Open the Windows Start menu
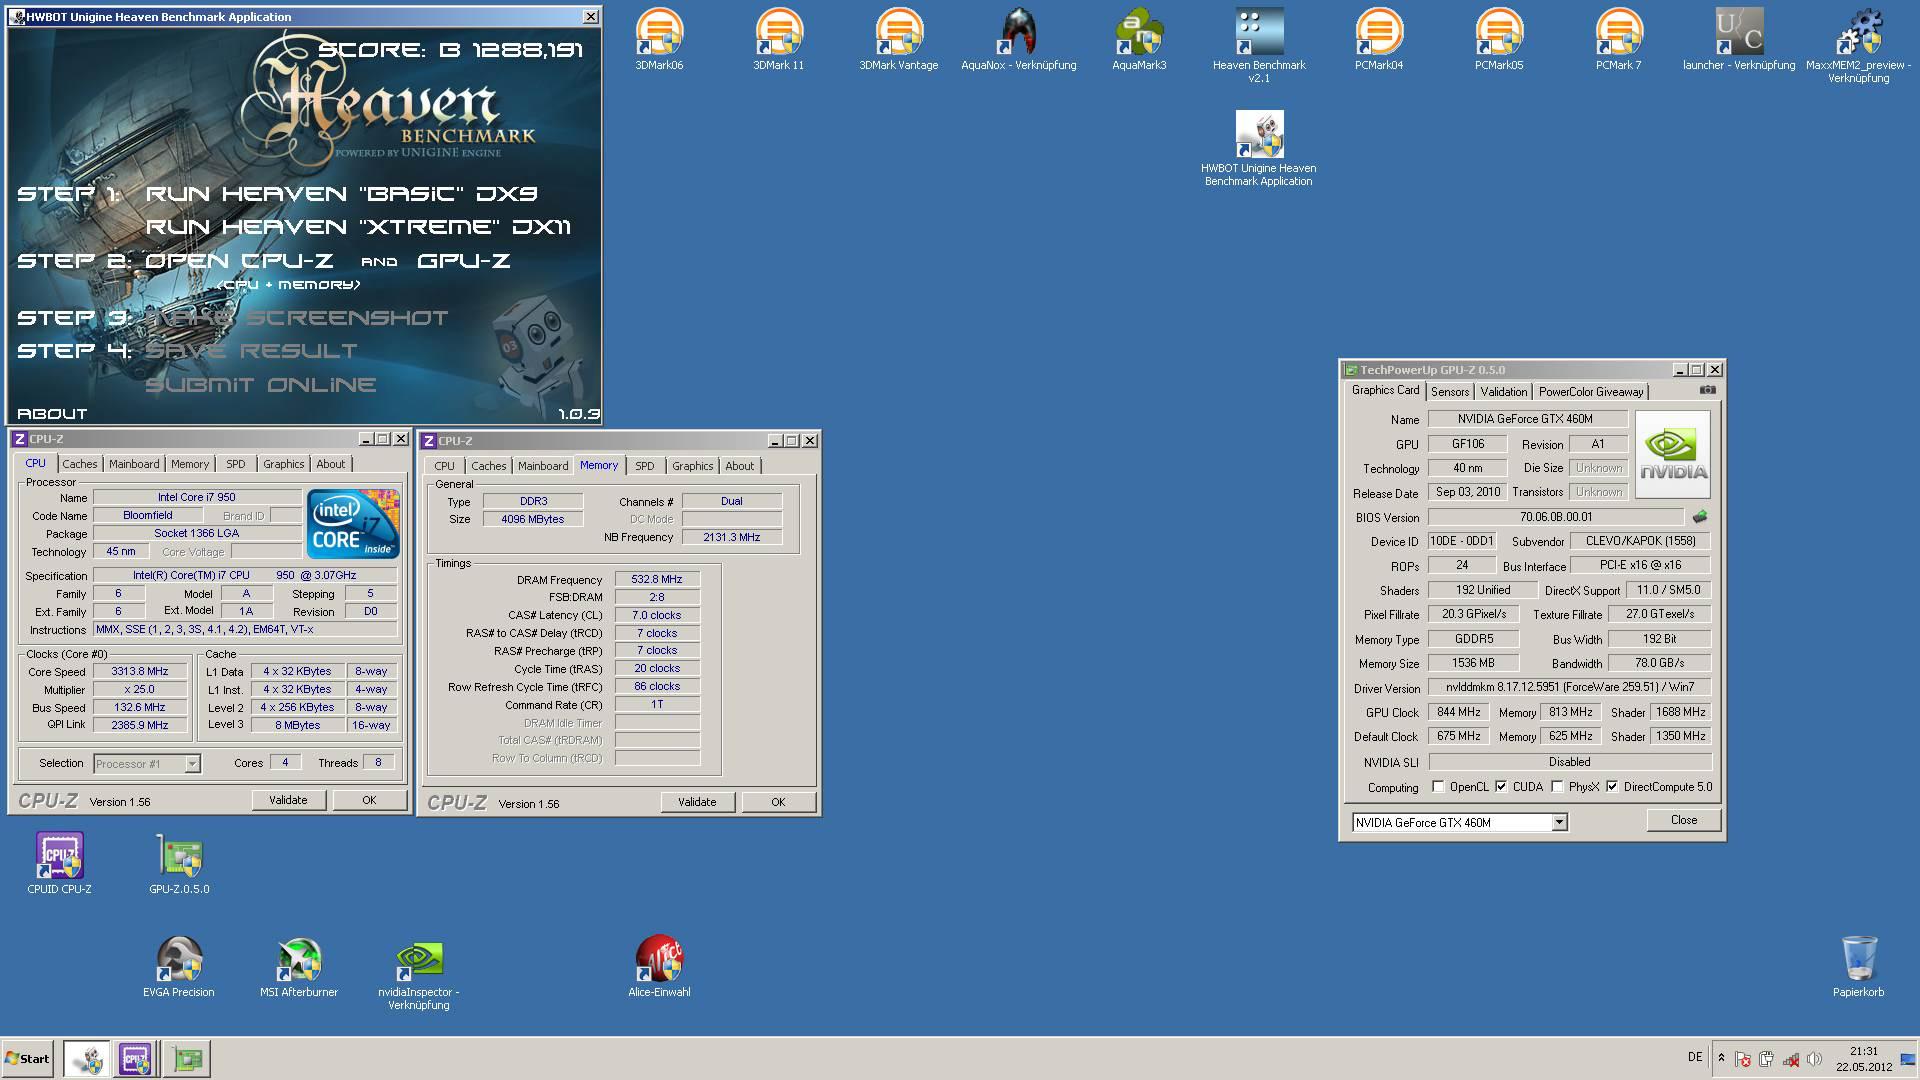1920x1080 pixels. (x=27, y=1058)
